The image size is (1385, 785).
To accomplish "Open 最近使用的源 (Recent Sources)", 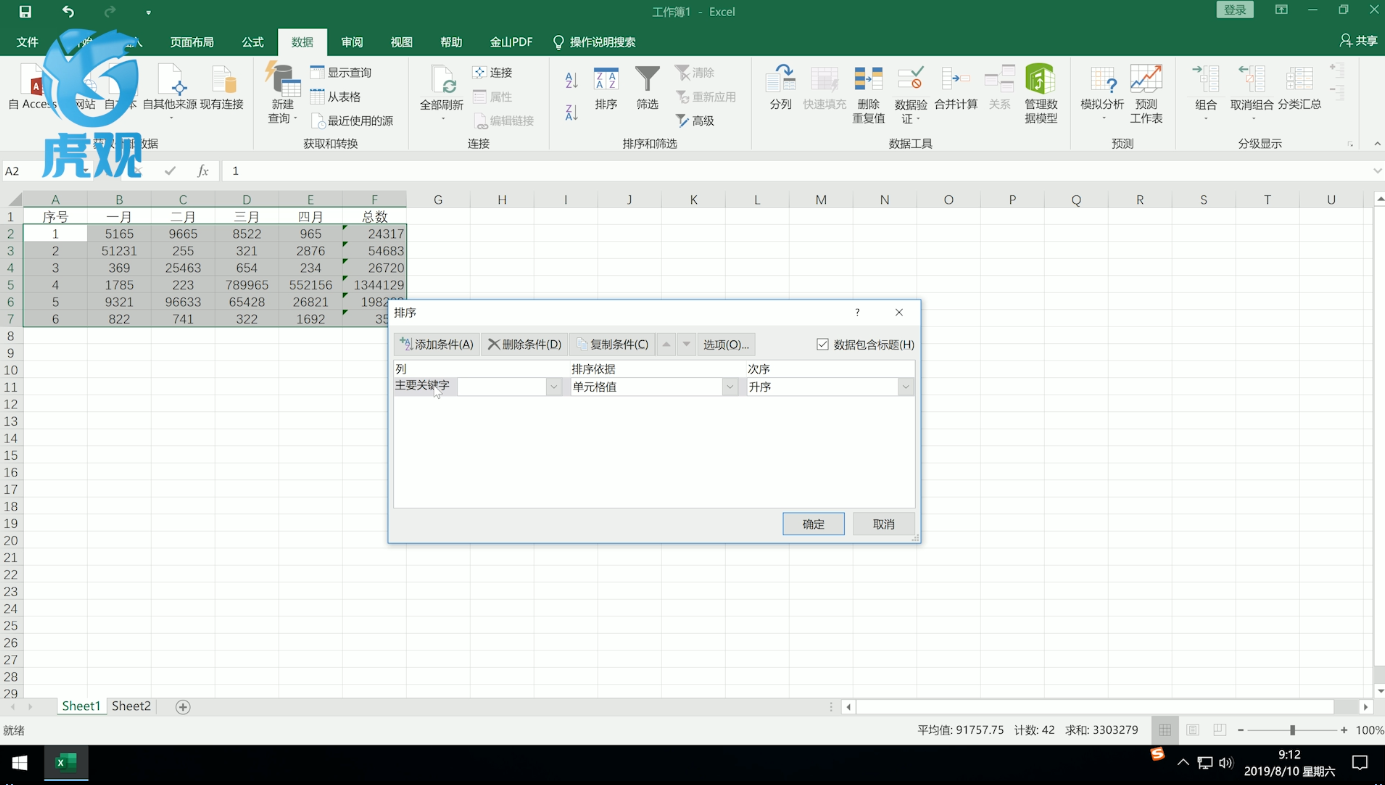I will 352,121.
